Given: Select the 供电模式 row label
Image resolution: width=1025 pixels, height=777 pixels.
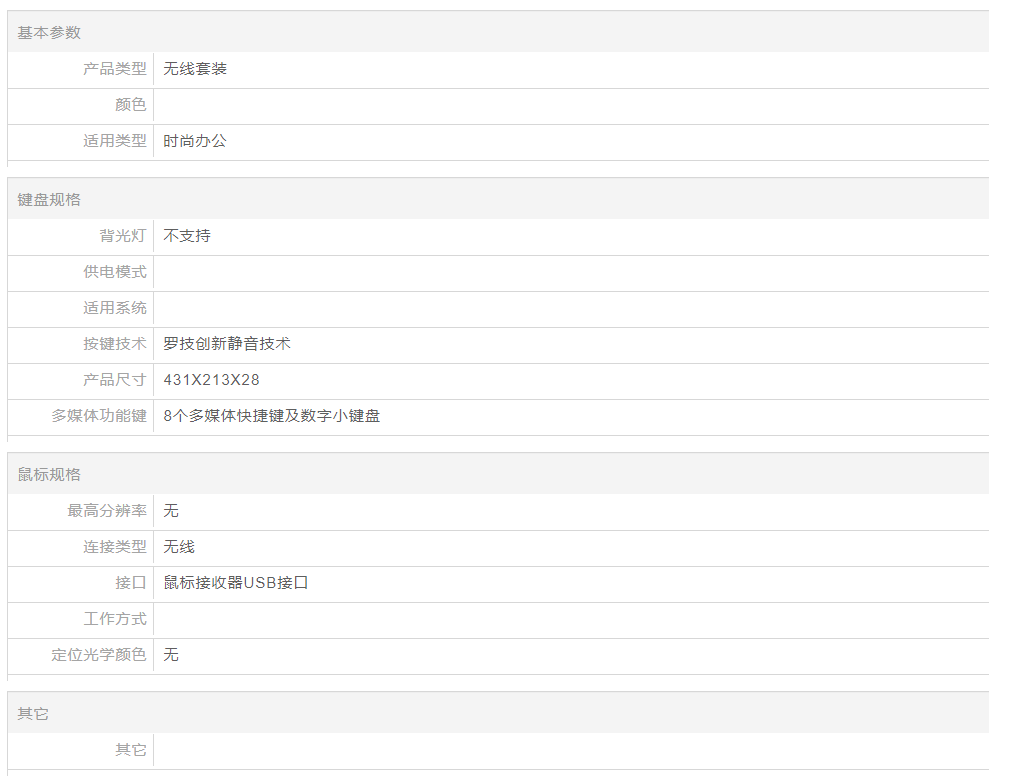Looking at the screenshot, I should click(114, 272).
